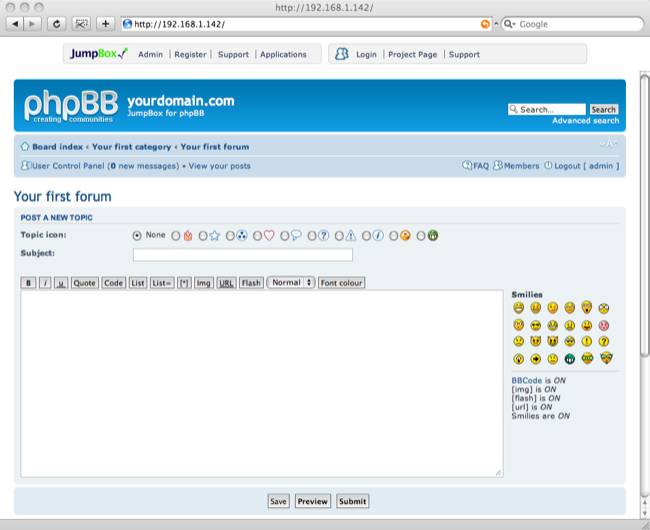
Task: Insert the light bulb idea smiley
Action: [x=518, y=359]
